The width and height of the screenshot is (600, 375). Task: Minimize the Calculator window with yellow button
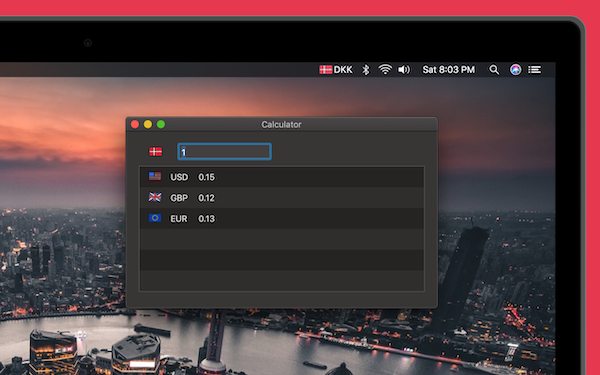(148, 124)
